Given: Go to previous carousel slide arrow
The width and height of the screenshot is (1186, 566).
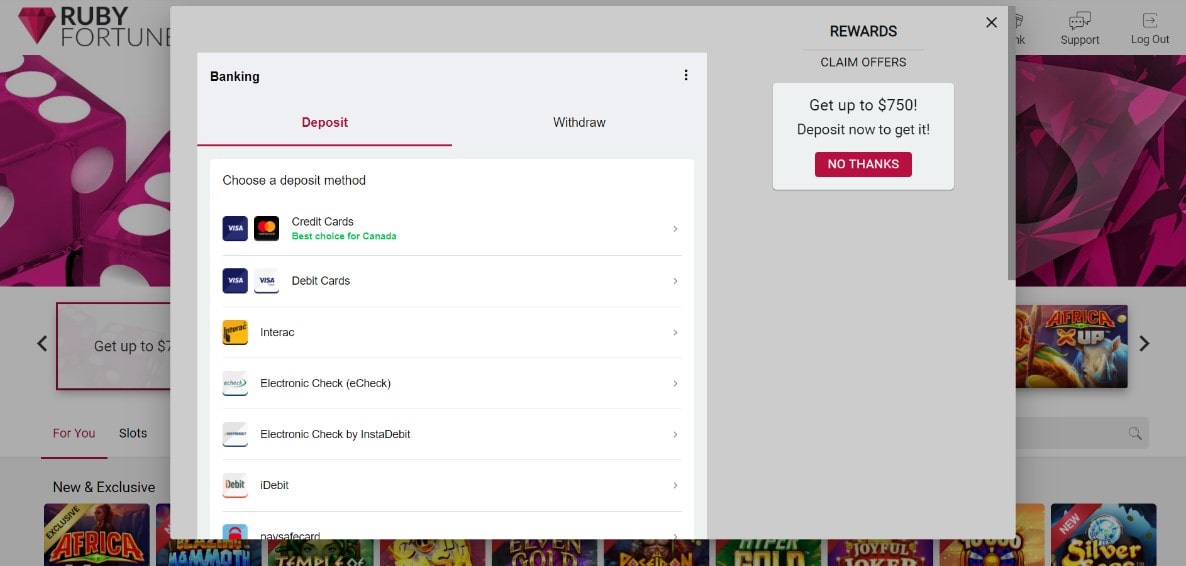Looking at the screenshot, I should coord(42,344).
